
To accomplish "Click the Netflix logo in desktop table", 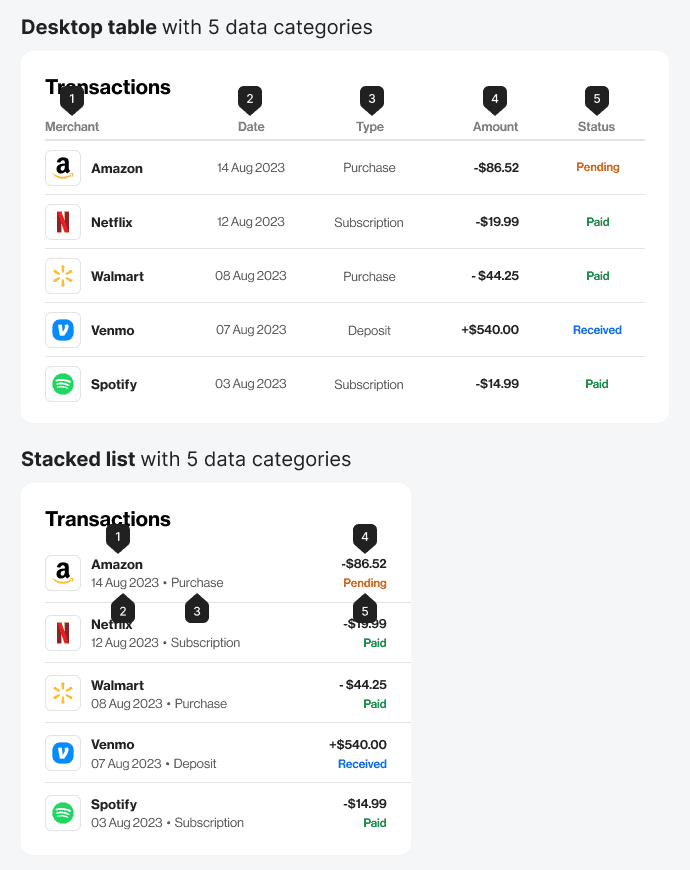I will tap(63, 222).
